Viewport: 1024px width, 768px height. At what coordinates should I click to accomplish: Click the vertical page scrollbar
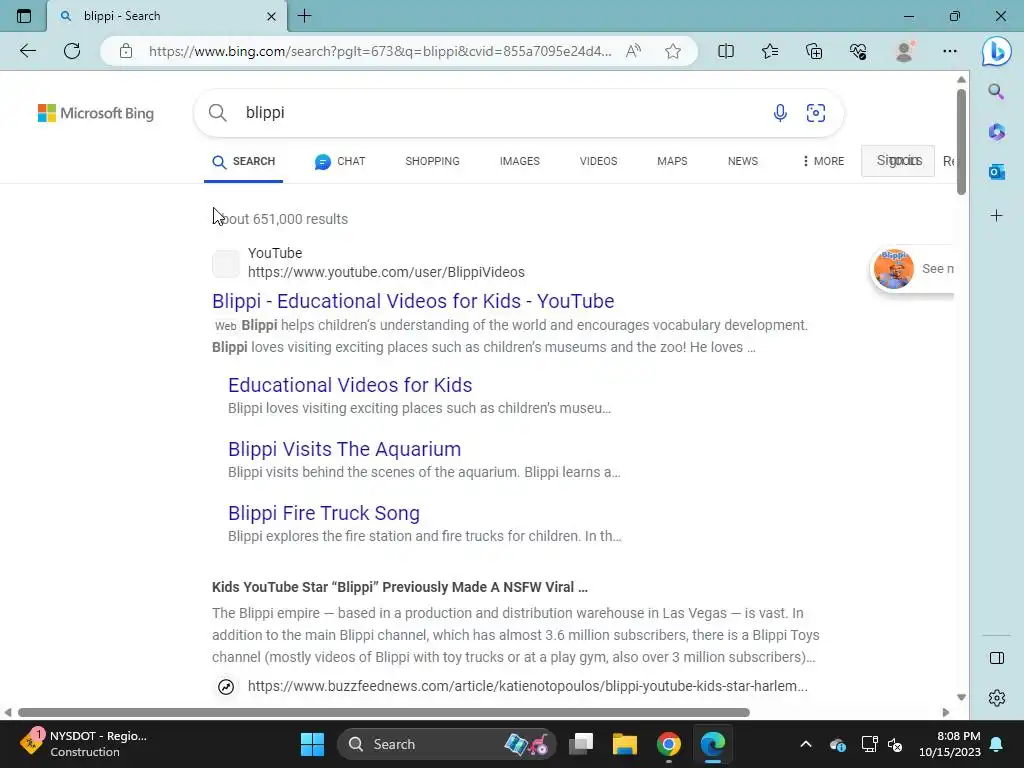[x=961, y=141]
